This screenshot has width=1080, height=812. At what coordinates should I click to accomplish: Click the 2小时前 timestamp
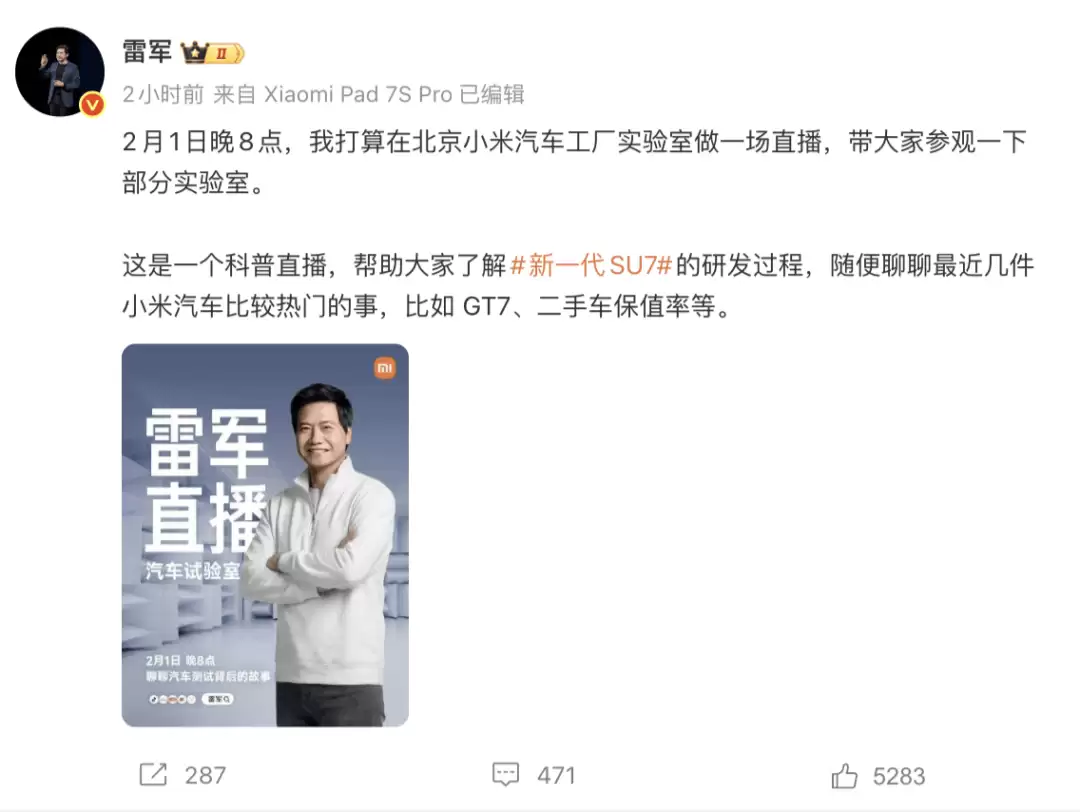click(163, 94)
